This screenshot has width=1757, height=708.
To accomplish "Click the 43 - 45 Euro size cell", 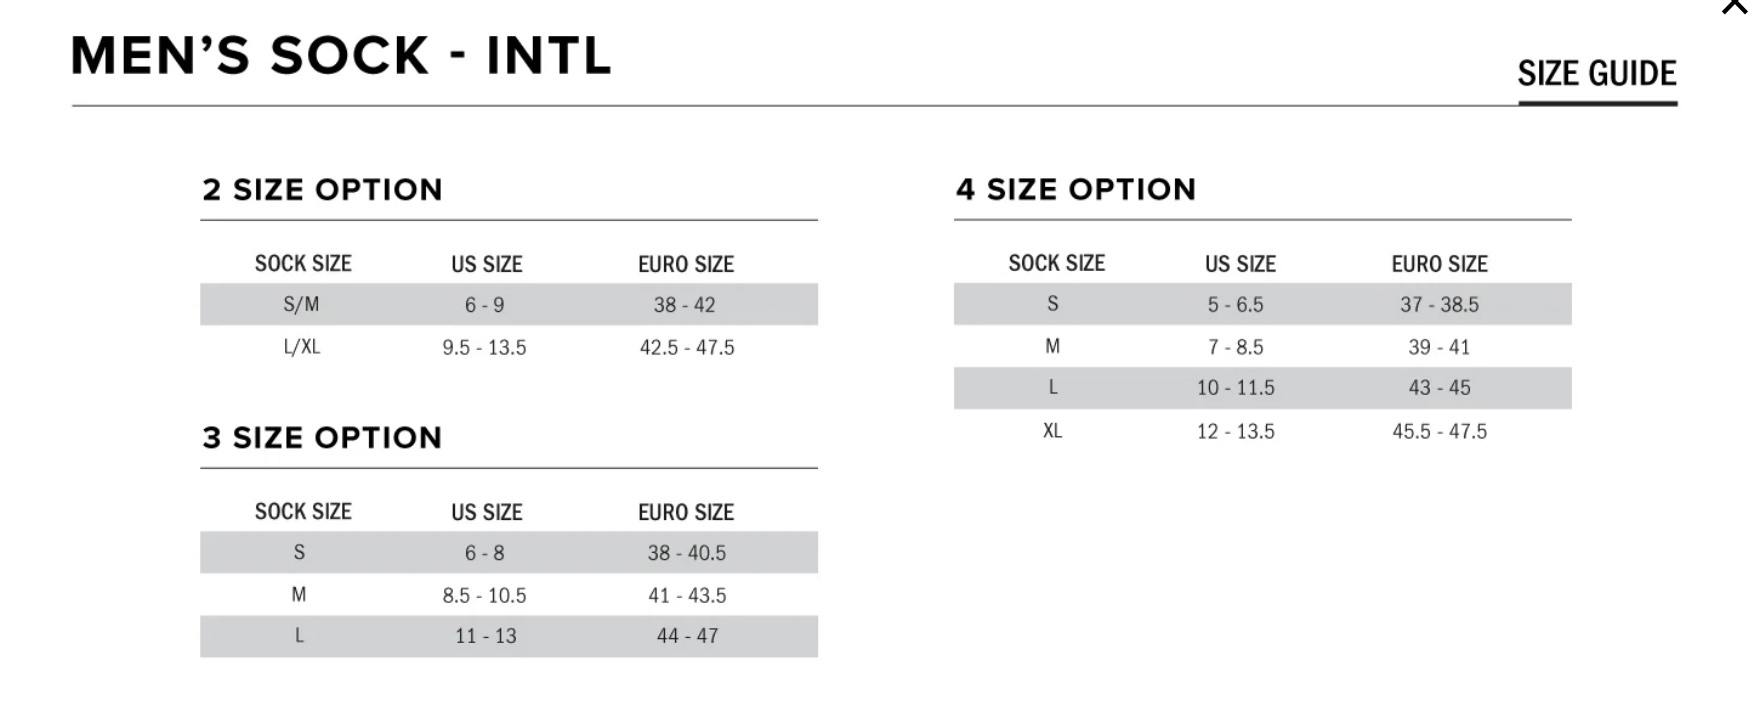I will [x=1440, y=388].
